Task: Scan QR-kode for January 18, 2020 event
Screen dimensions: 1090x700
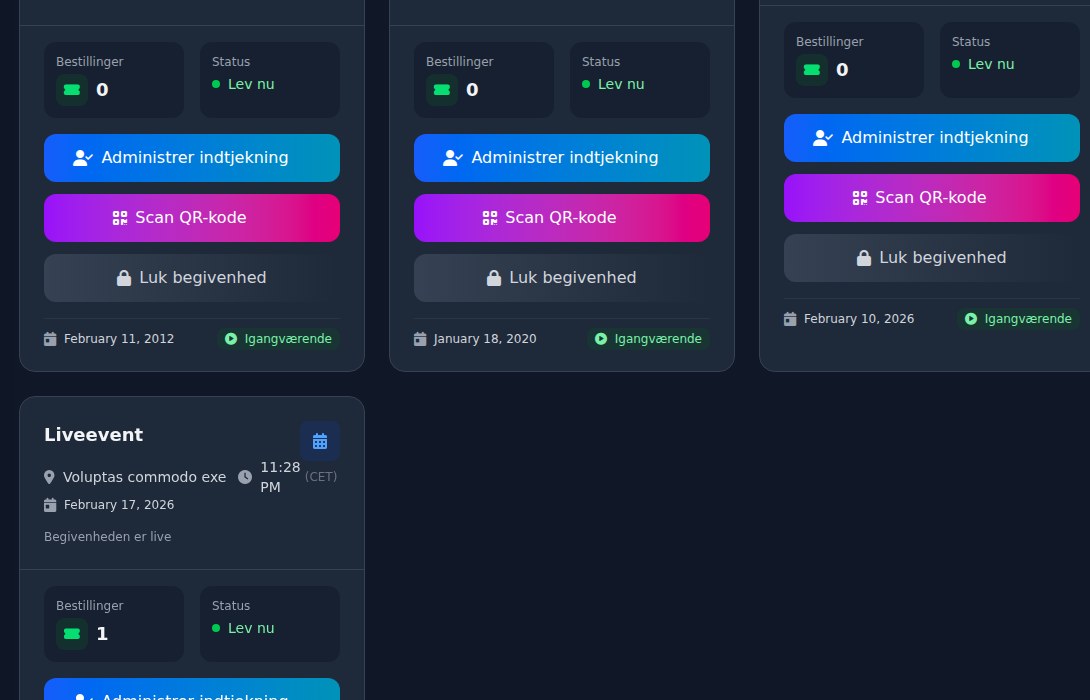Action: point(562,218)
